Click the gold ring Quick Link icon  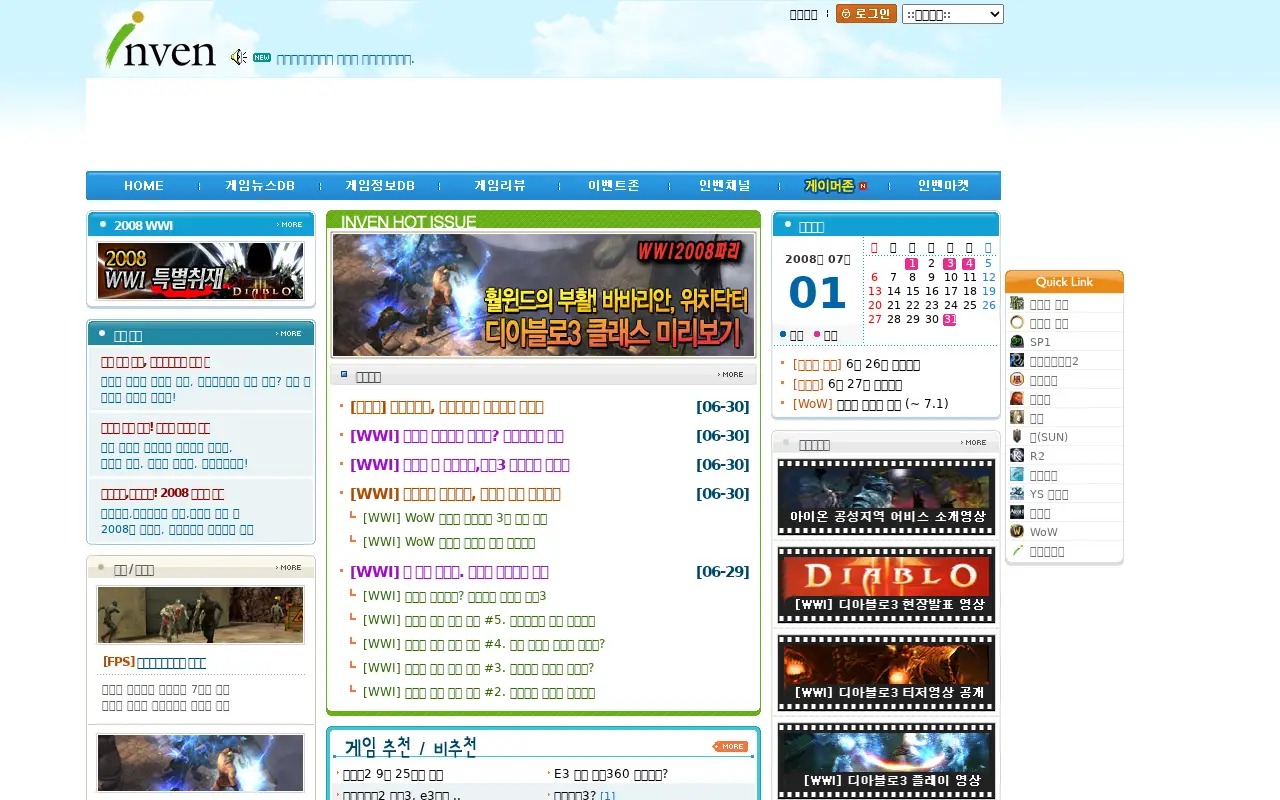point(1017,323)
